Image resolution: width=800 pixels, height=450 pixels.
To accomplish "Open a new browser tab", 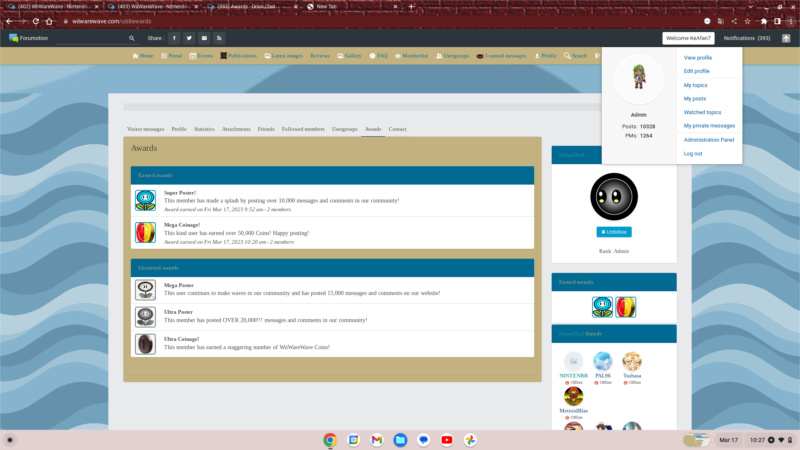I will coord(411,7).
